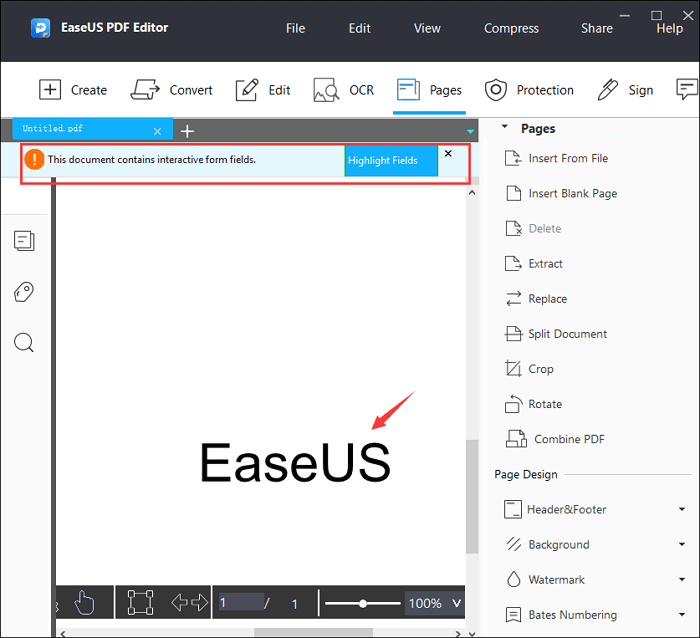Open the Sign tool

625,90
